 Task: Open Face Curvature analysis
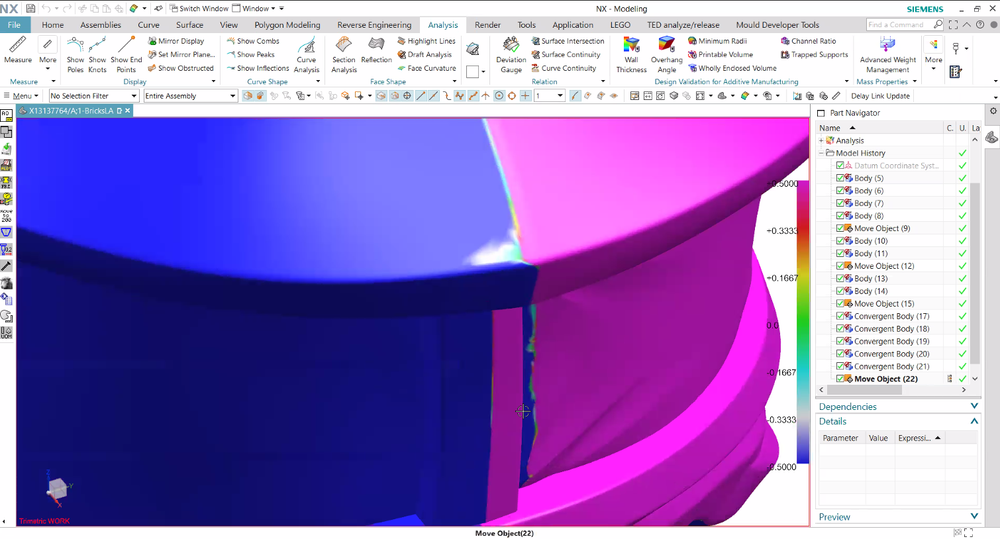tap(426, 68)
